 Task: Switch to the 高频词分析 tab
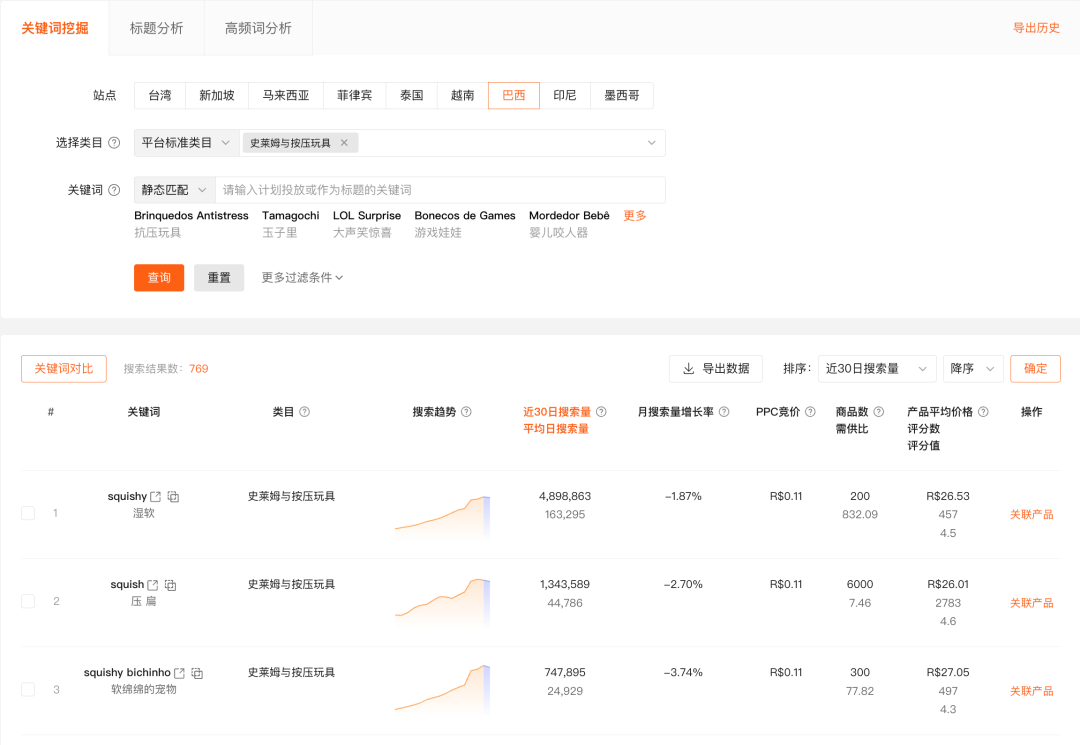point(258,28)
